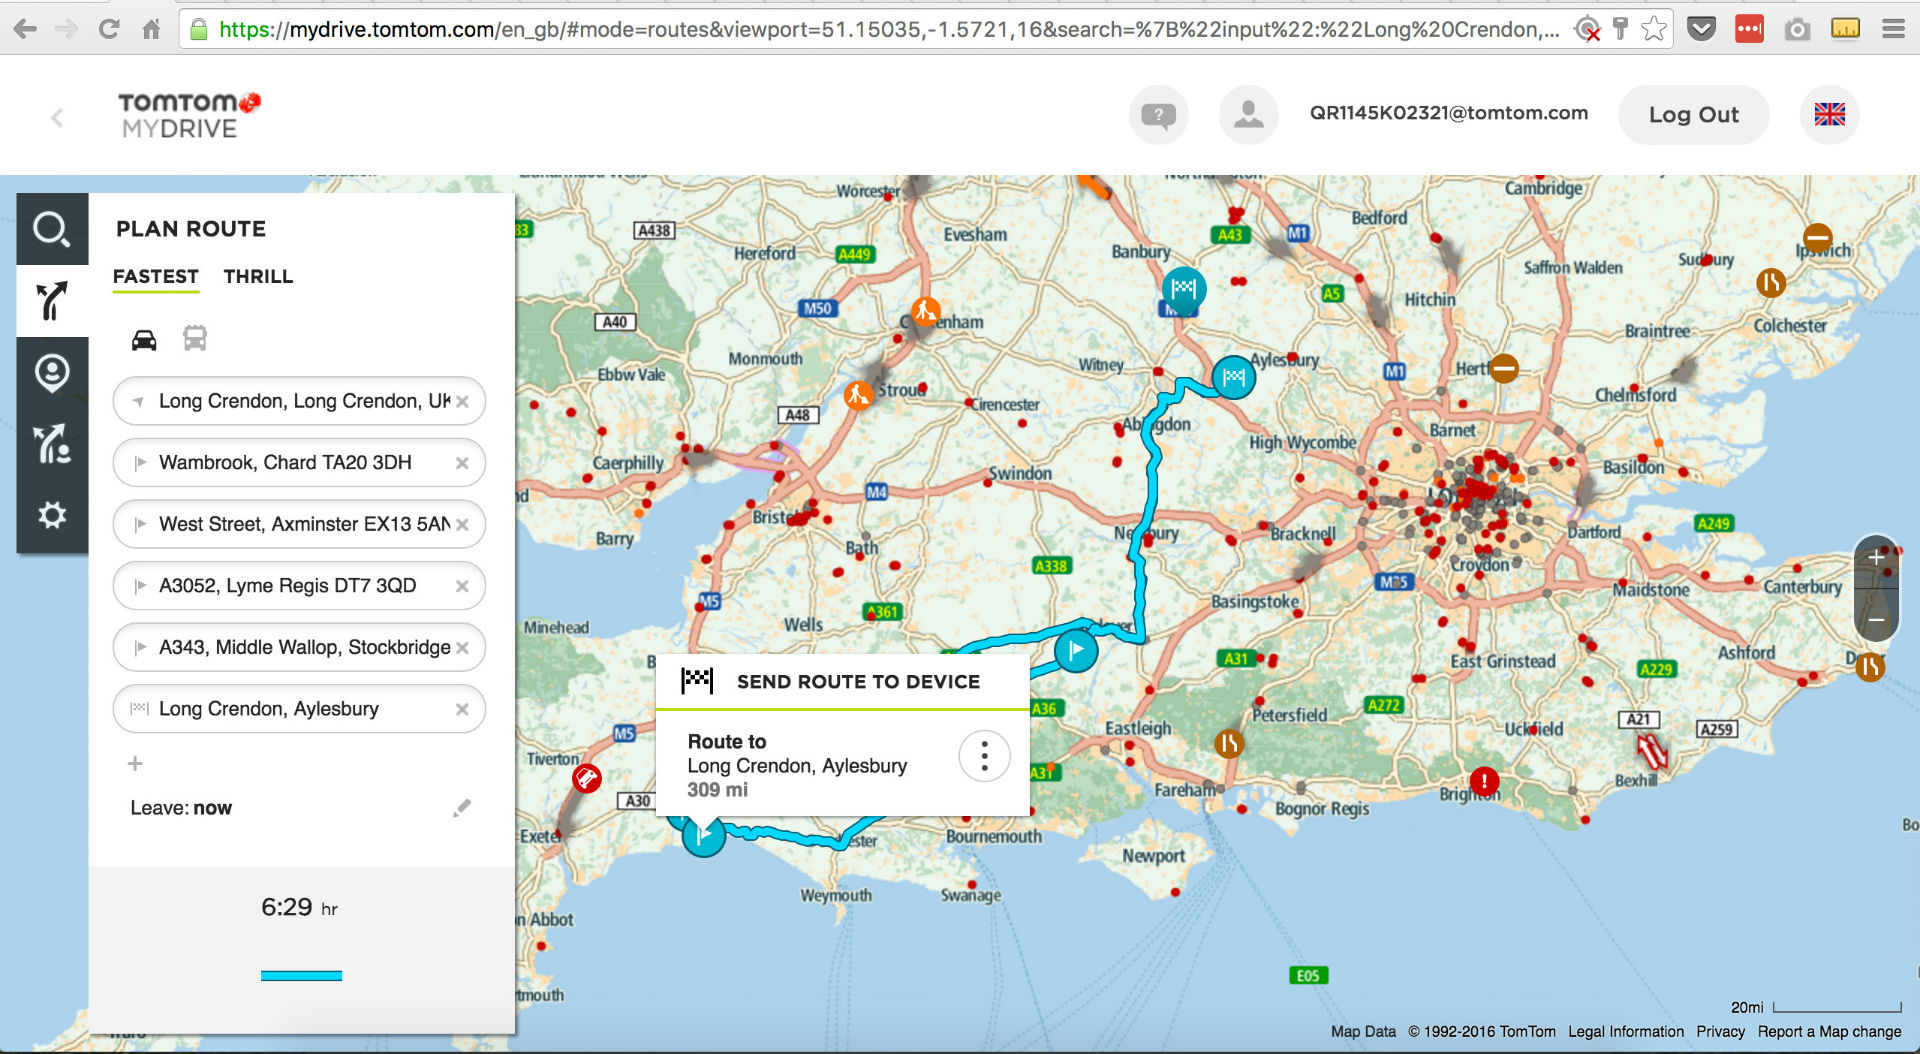Click the roadworks icon near Cheltenham

(x=926, y=312)
